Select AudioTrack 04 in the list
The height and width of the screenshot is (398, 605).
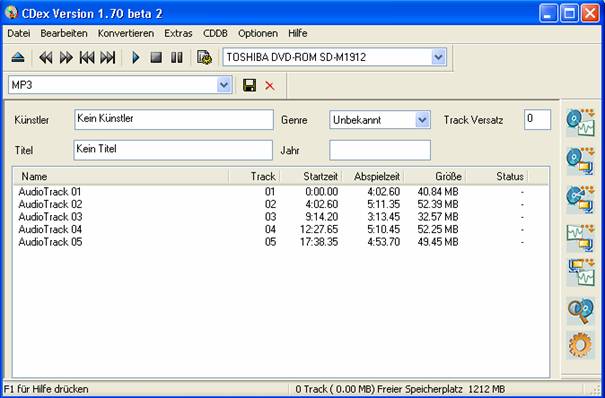click(50, 229)
